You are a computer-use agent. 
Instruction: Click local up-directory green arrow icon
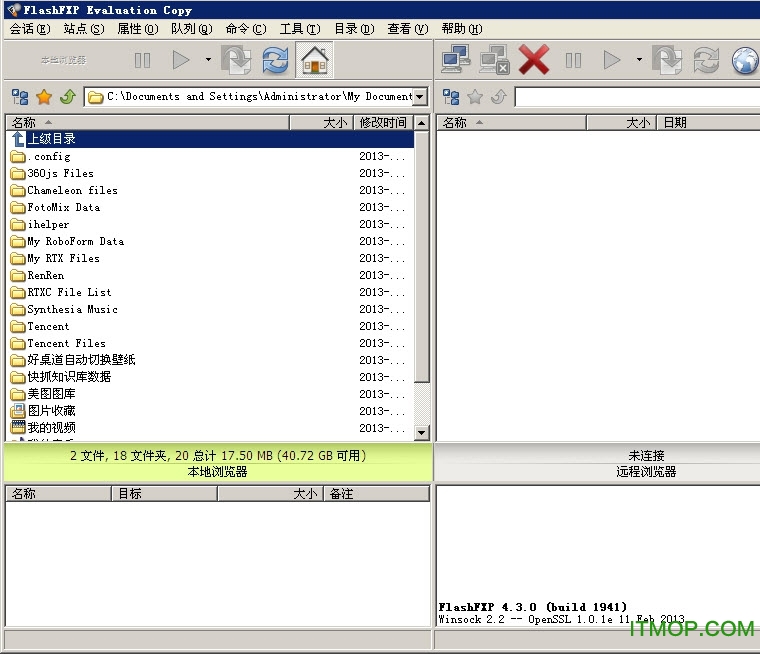(x=68, y=97)
